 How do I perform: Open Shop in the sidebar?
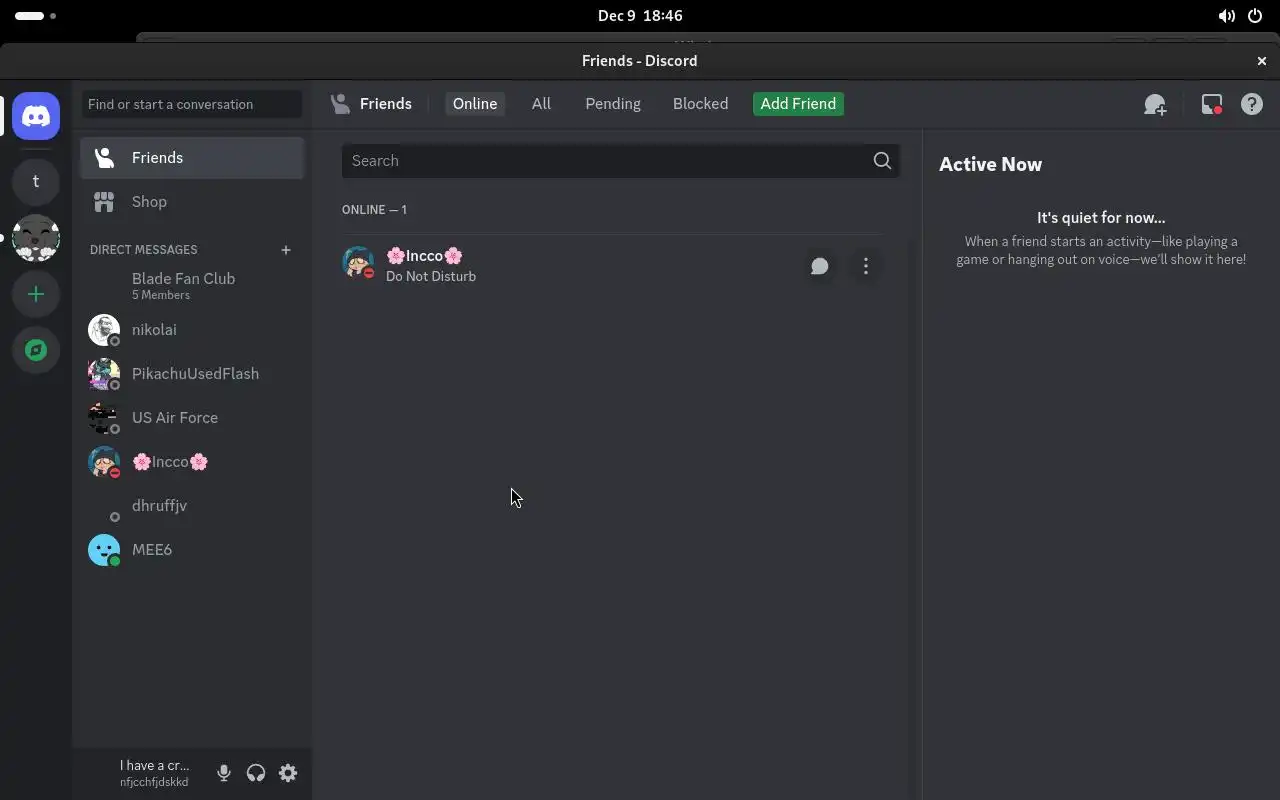tap(192, 202)
